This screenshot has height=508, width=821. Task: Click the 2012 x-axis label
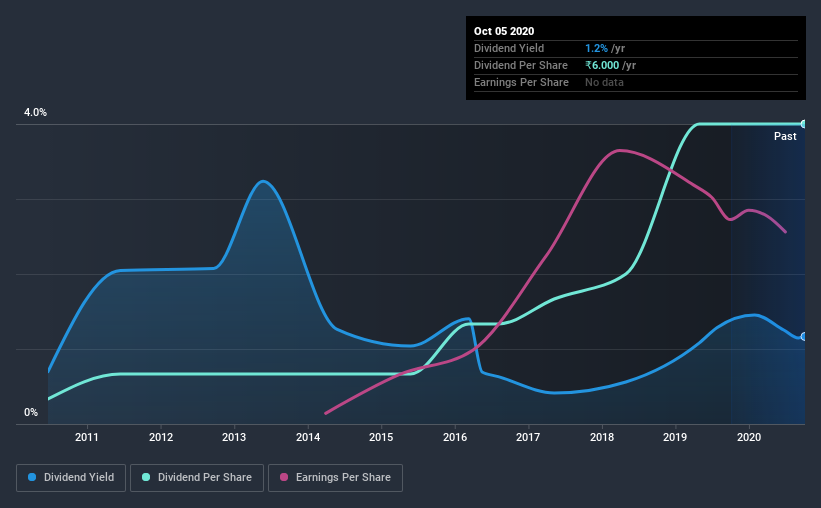161,437
